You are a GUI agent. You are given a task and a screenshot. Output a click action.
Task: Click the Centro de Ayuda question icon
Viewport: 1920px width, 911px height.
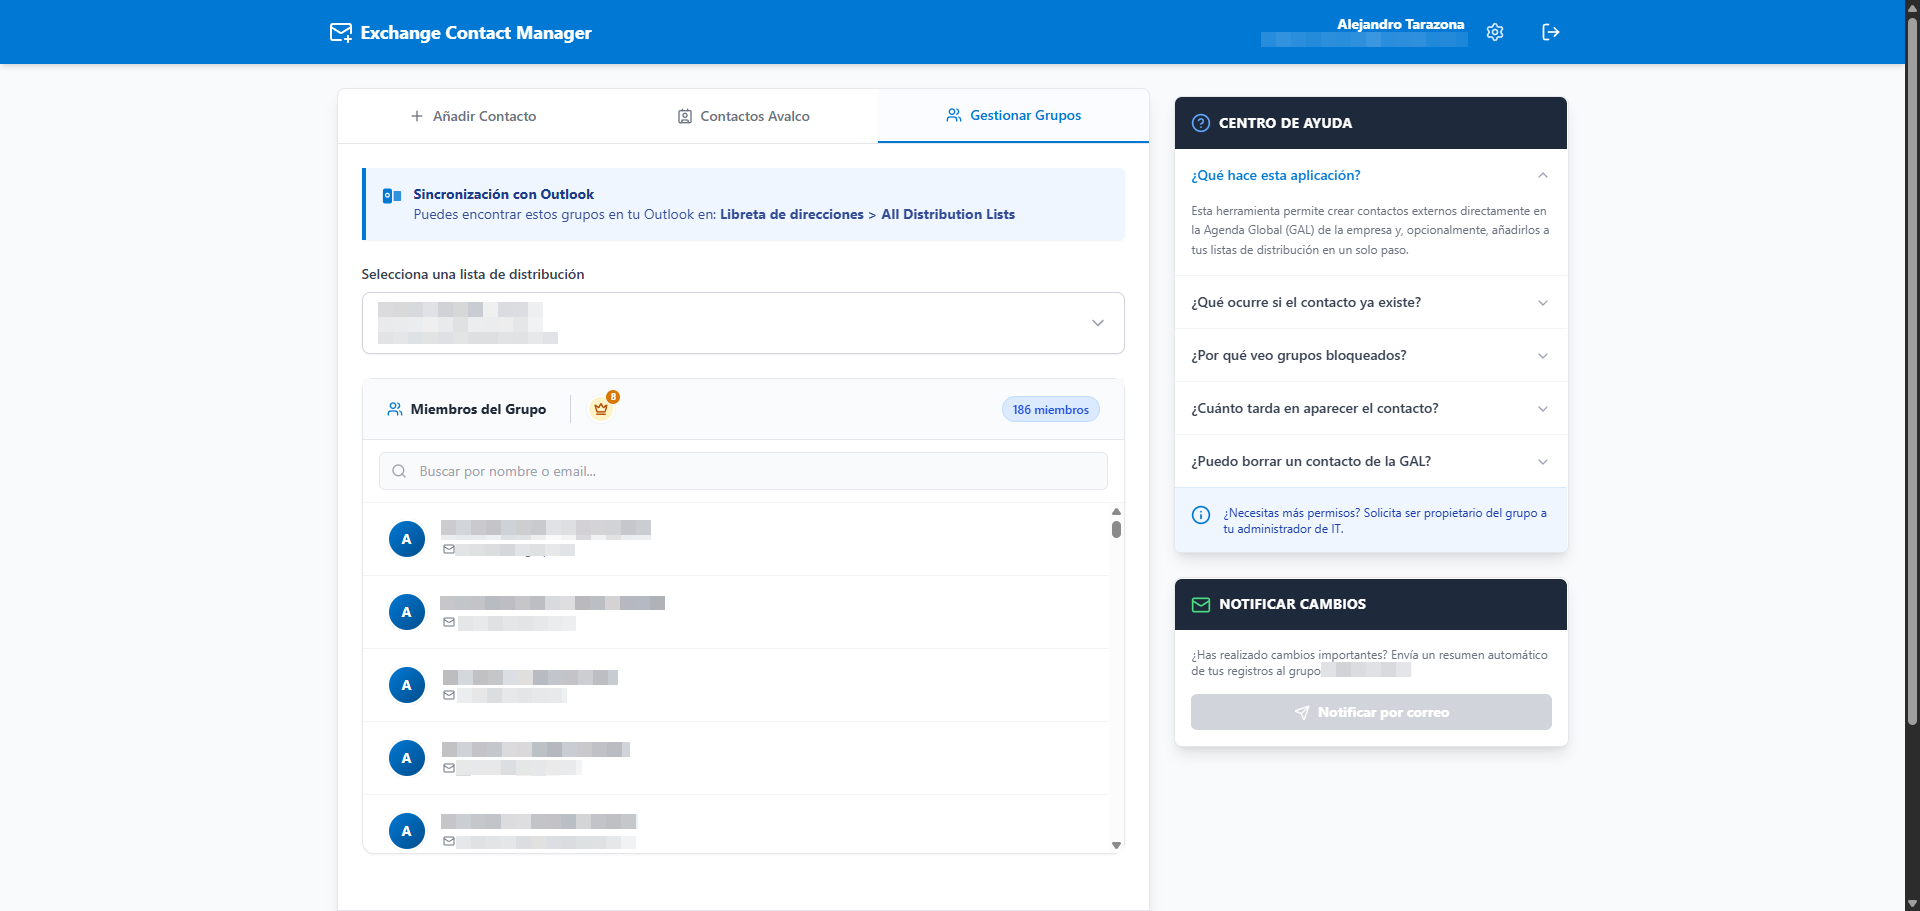[1201, 123]
